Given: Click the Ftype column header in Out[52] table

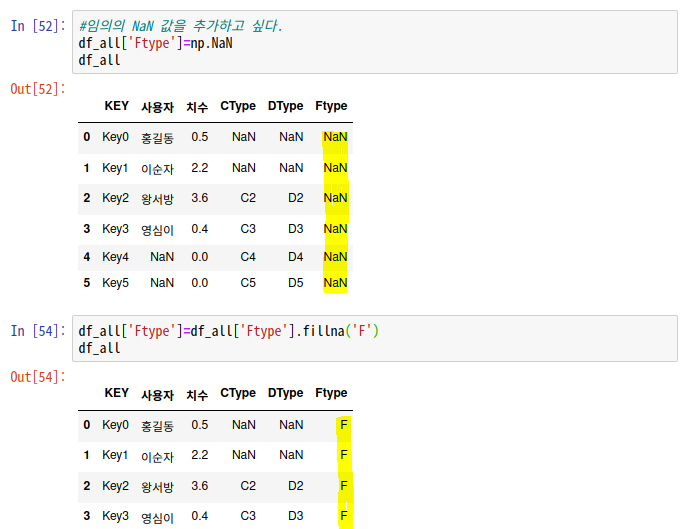Looking at the screenshot, I should (x=331, y=106).
